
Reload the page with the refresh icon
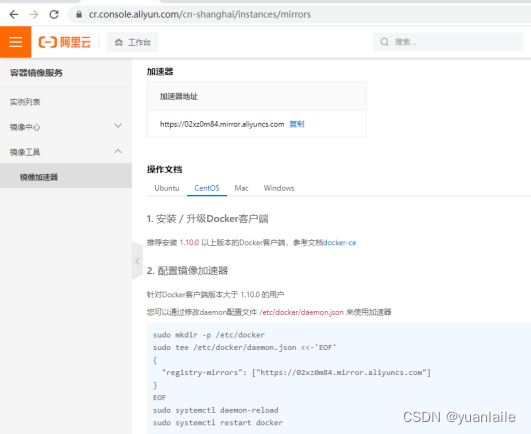point(54,14)
